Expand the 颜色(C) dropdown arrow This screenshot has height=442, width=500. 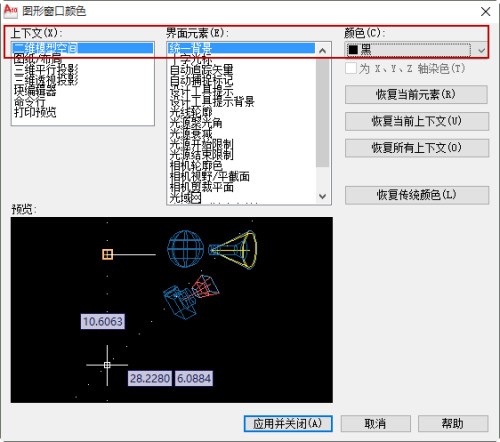coord(481,51)
